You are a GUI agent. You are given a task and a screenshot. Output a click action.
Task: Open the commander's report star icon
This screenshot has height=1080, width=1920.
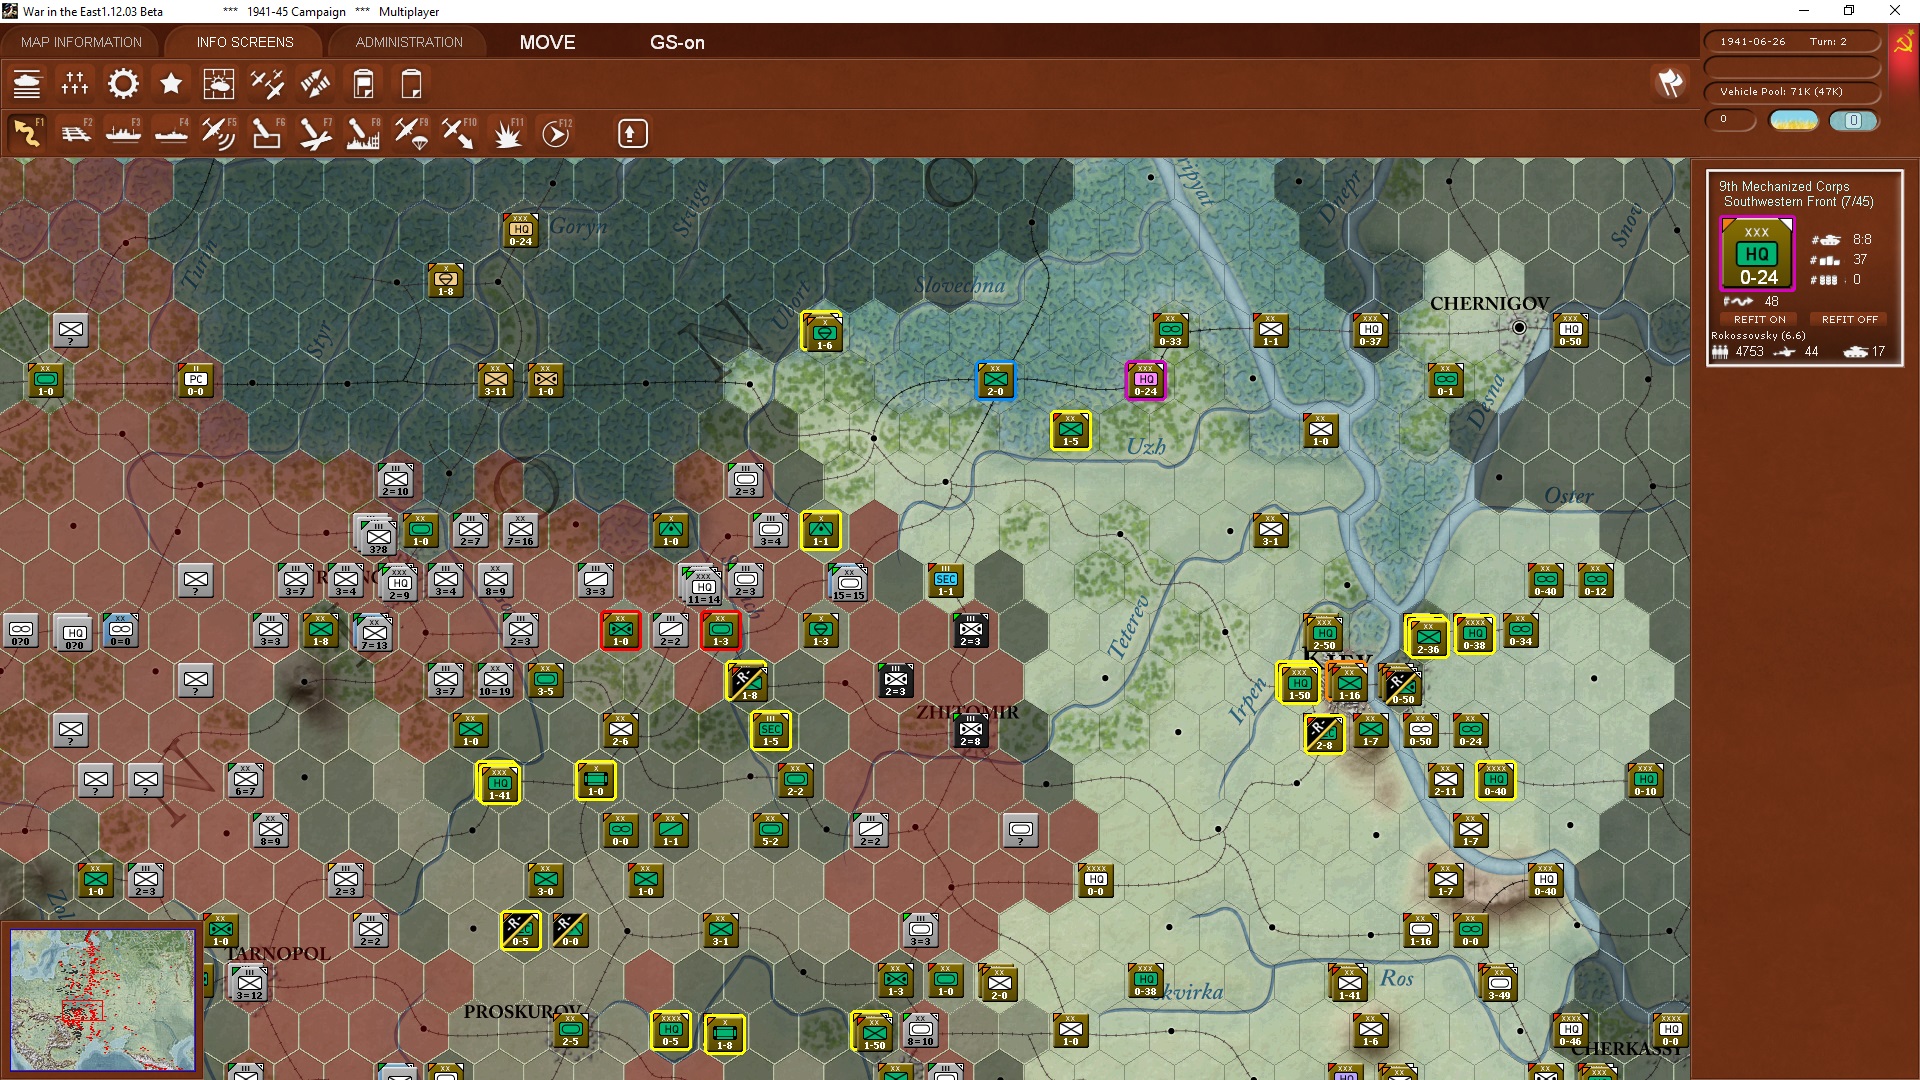(x=171, y=84)
